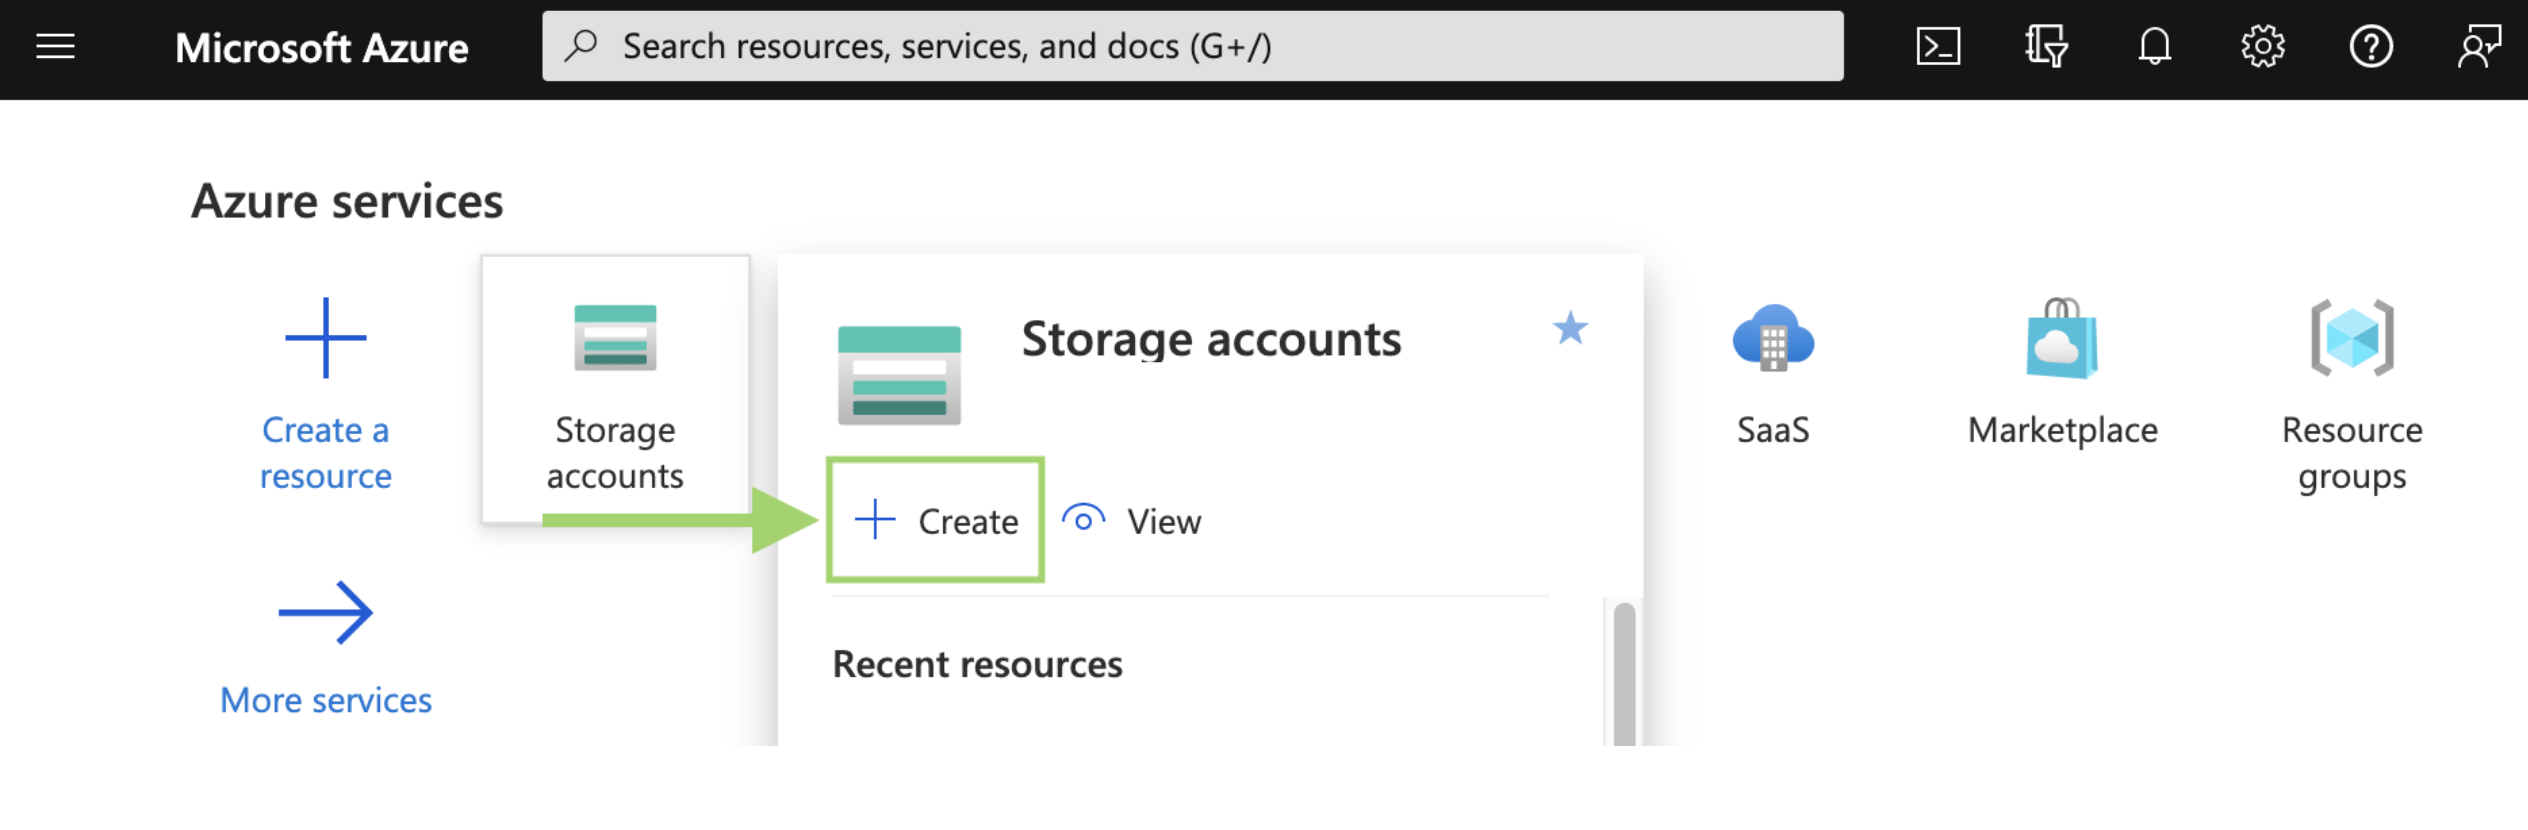Click the More services arrow icon
2528x830 pixels.
[326, 612]
